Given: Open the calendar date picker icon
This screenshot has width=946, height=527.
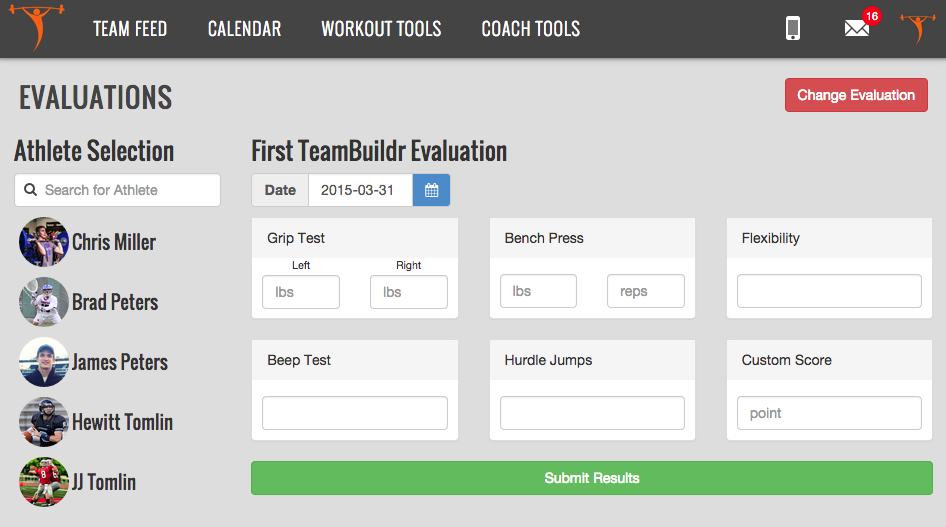Looking at the screenshot, I should point(431,190).
